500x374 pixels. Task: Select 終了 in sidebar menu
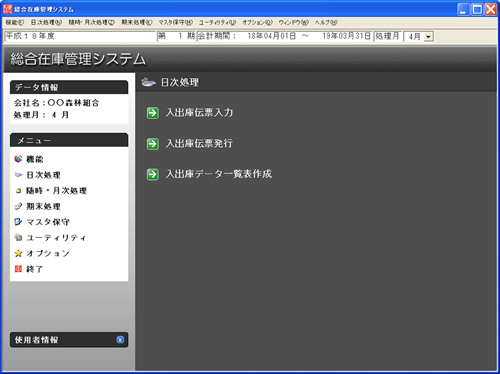pos(34,269)
